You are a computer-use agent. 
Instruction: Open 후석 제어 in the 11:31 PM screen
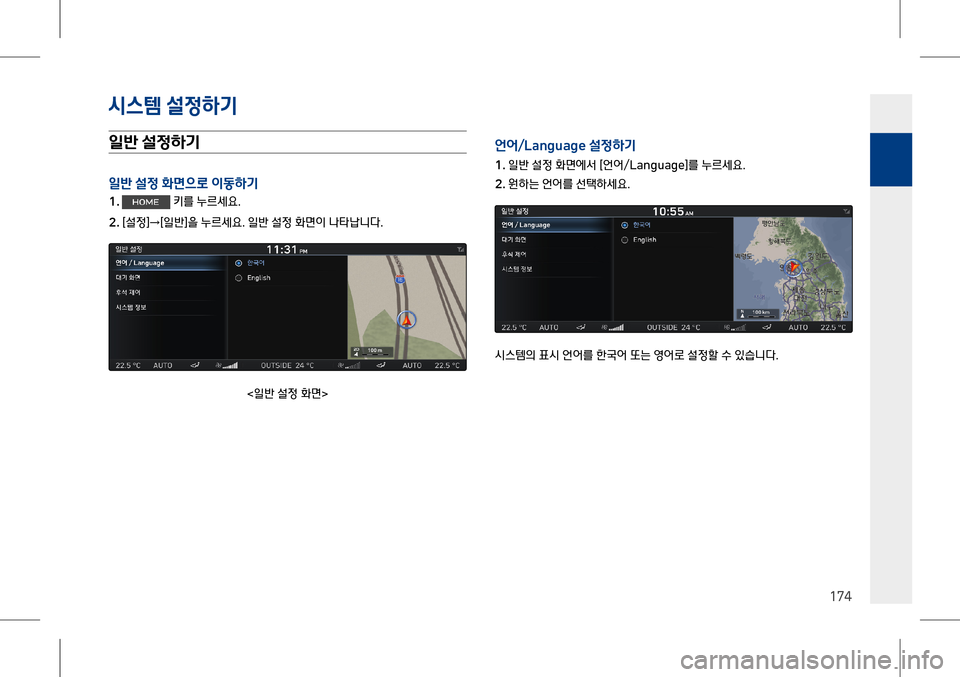(x=168, y=293)
